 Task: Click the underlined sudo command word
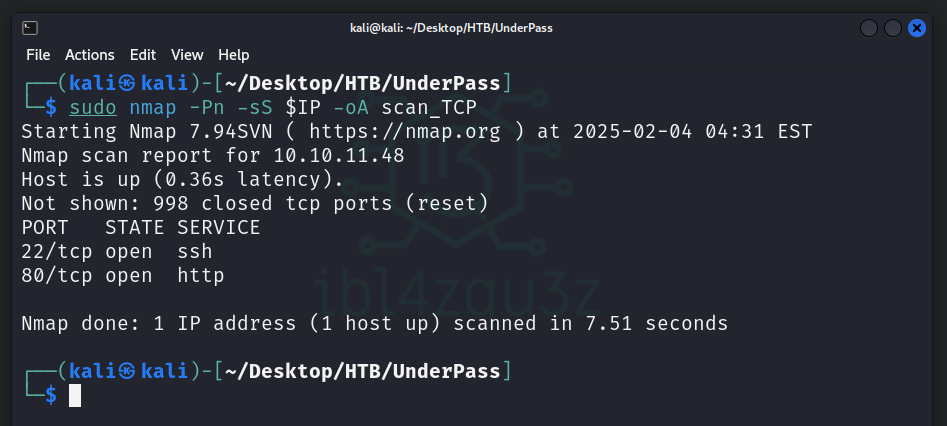(93, 107)
